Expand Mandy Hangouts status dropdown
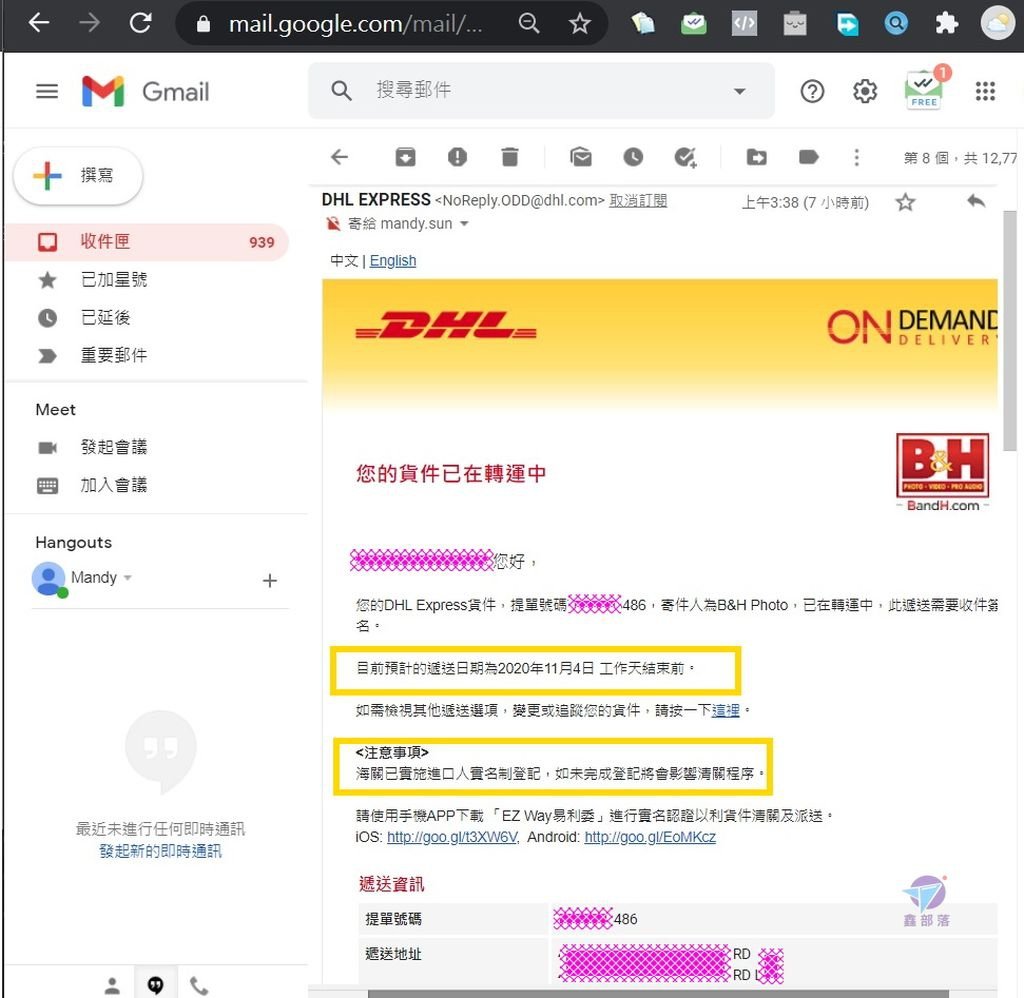This screenshot has height=998, width=1024. (128, 578)
